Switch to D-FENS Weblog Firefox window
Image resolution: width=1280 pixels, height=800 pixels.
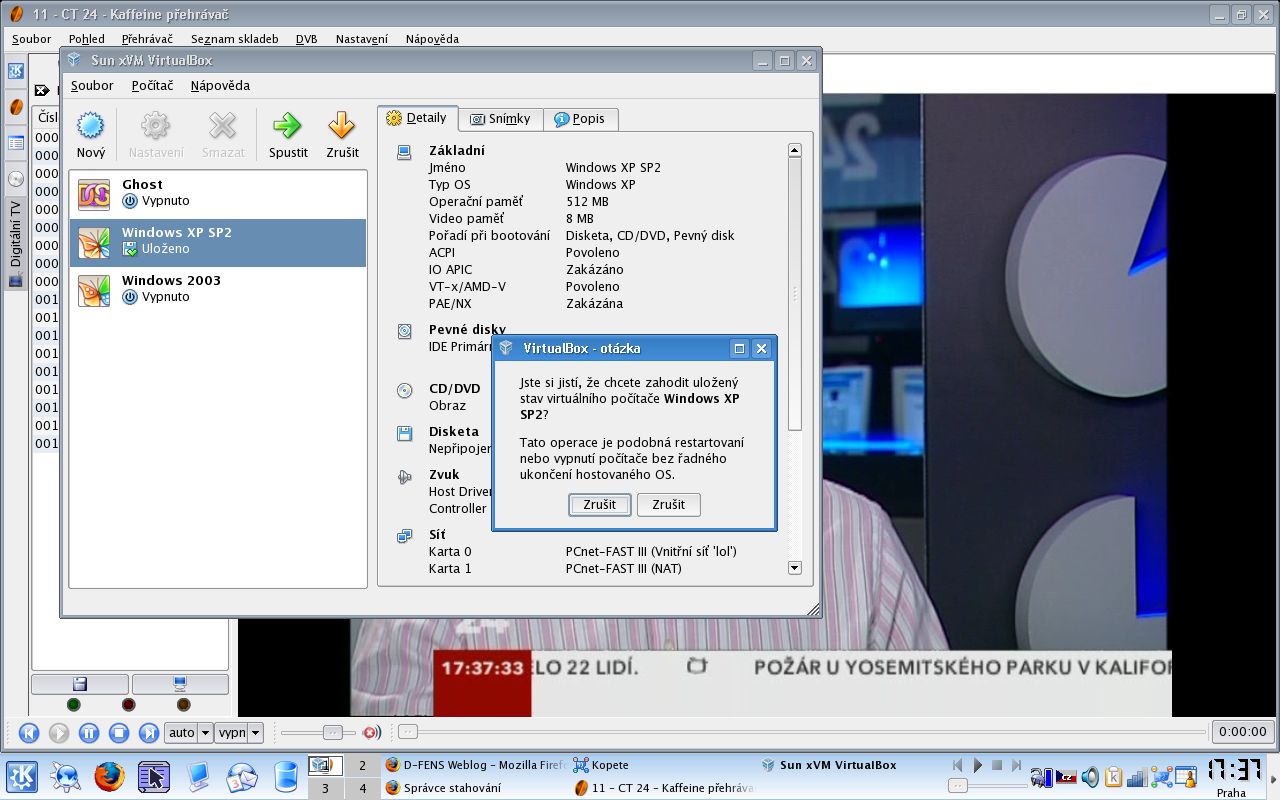pos(475,765)
